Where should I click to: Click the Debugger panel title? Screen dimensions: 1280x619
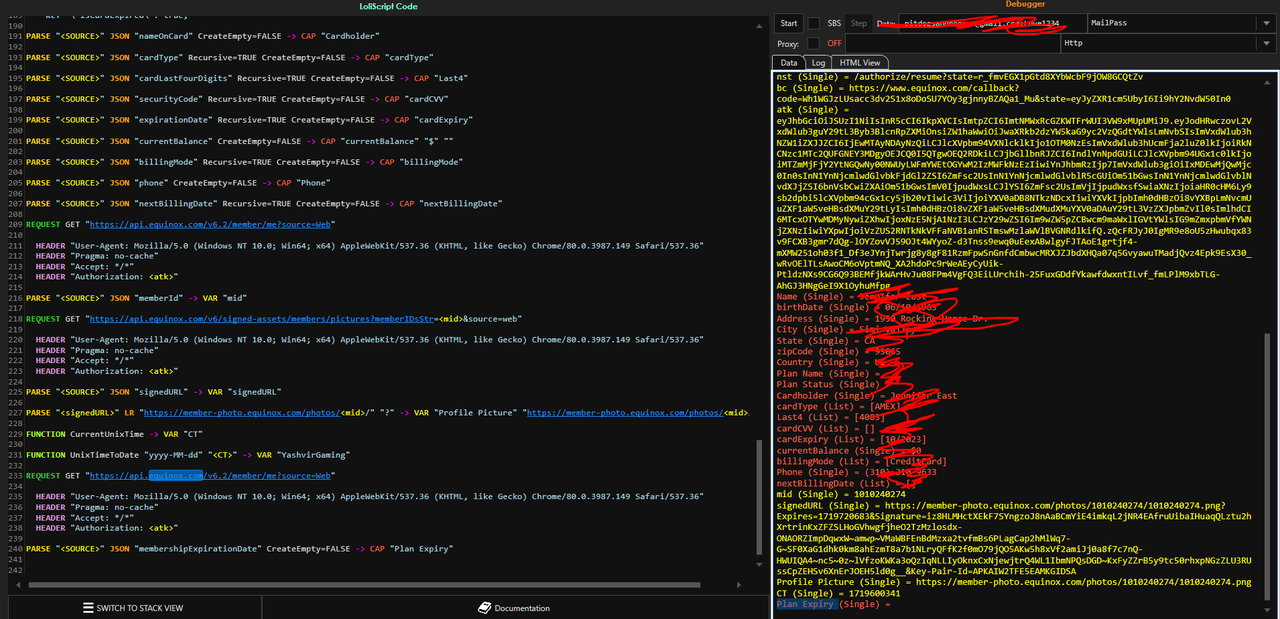pos(1024,5)
